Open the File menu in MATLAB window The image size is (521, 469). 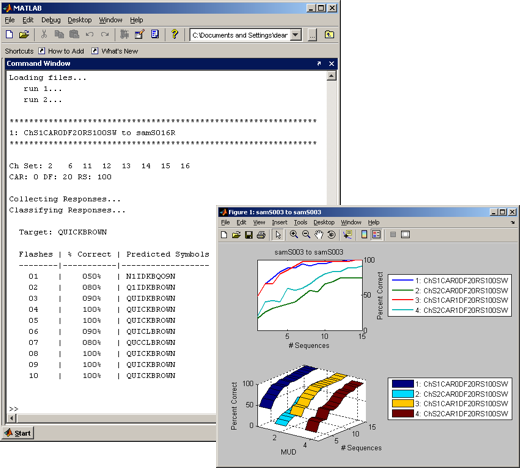coord(9,20)
